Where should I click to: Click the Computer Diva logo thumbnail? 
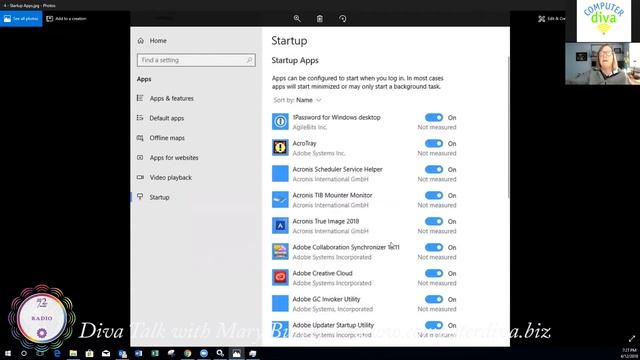[x=604, y=20]
